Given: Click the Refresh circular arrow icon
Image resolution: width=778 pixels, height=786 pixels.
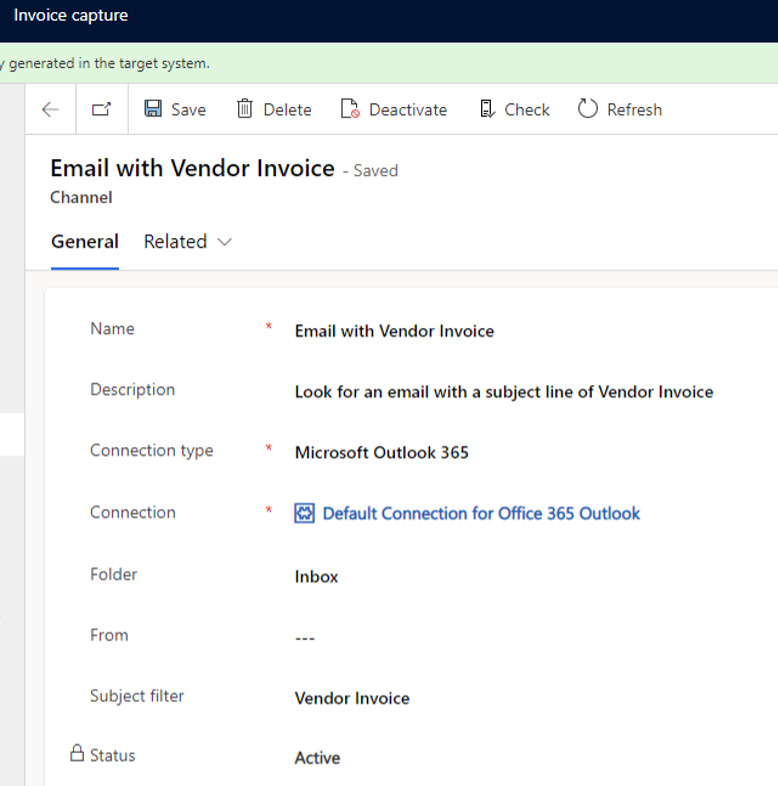Looking at the screenshot, I should click(588, 109).
